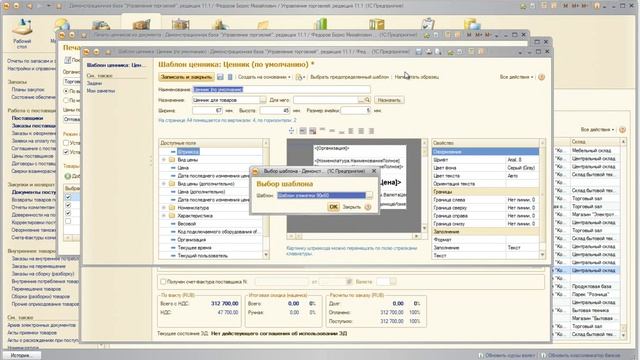Click scroll down arrow of available fields list

(x=266, y=255)
